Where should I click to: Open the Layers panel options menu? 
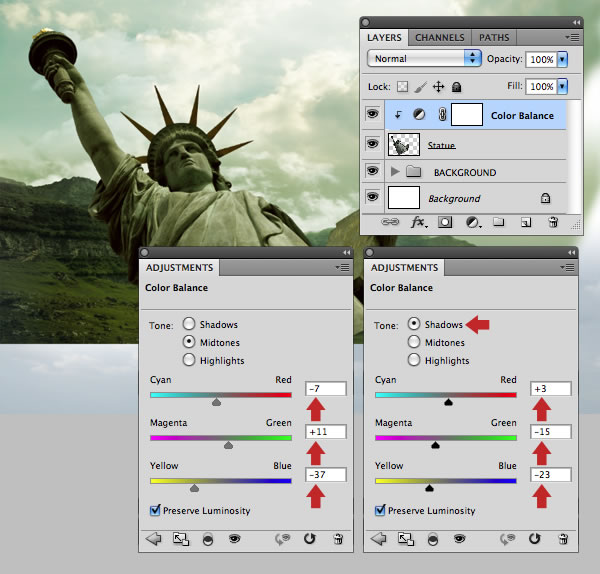[x=572, y=38]
